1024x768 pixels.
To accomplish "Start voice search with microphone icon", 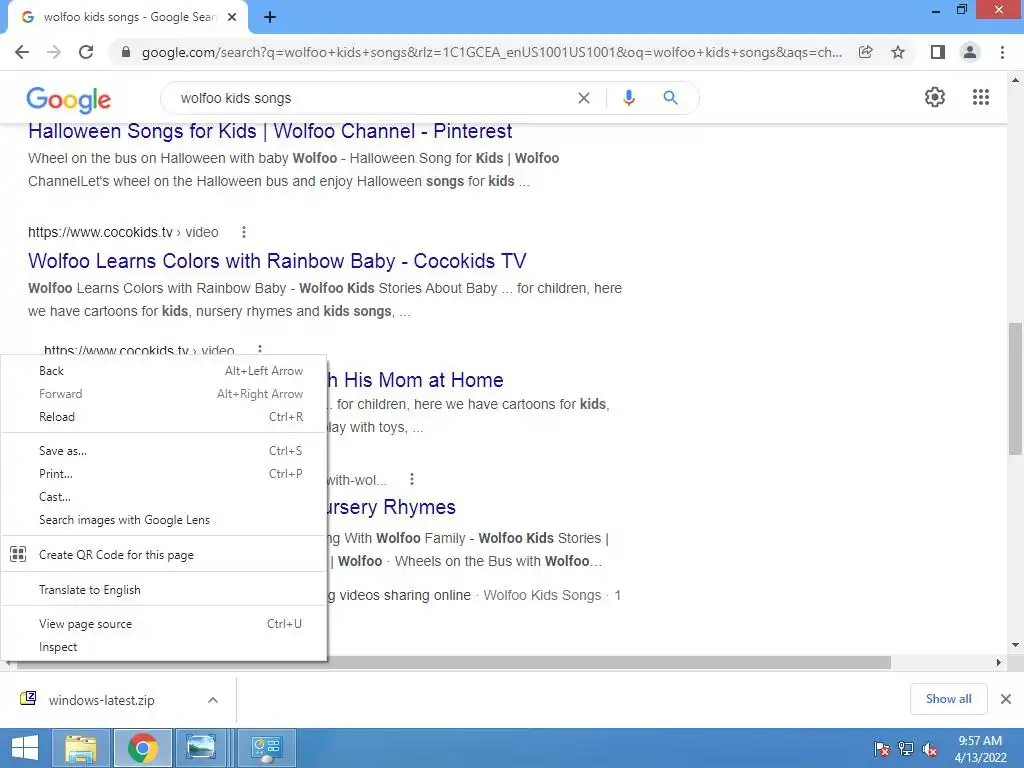I will coord(629,98).
